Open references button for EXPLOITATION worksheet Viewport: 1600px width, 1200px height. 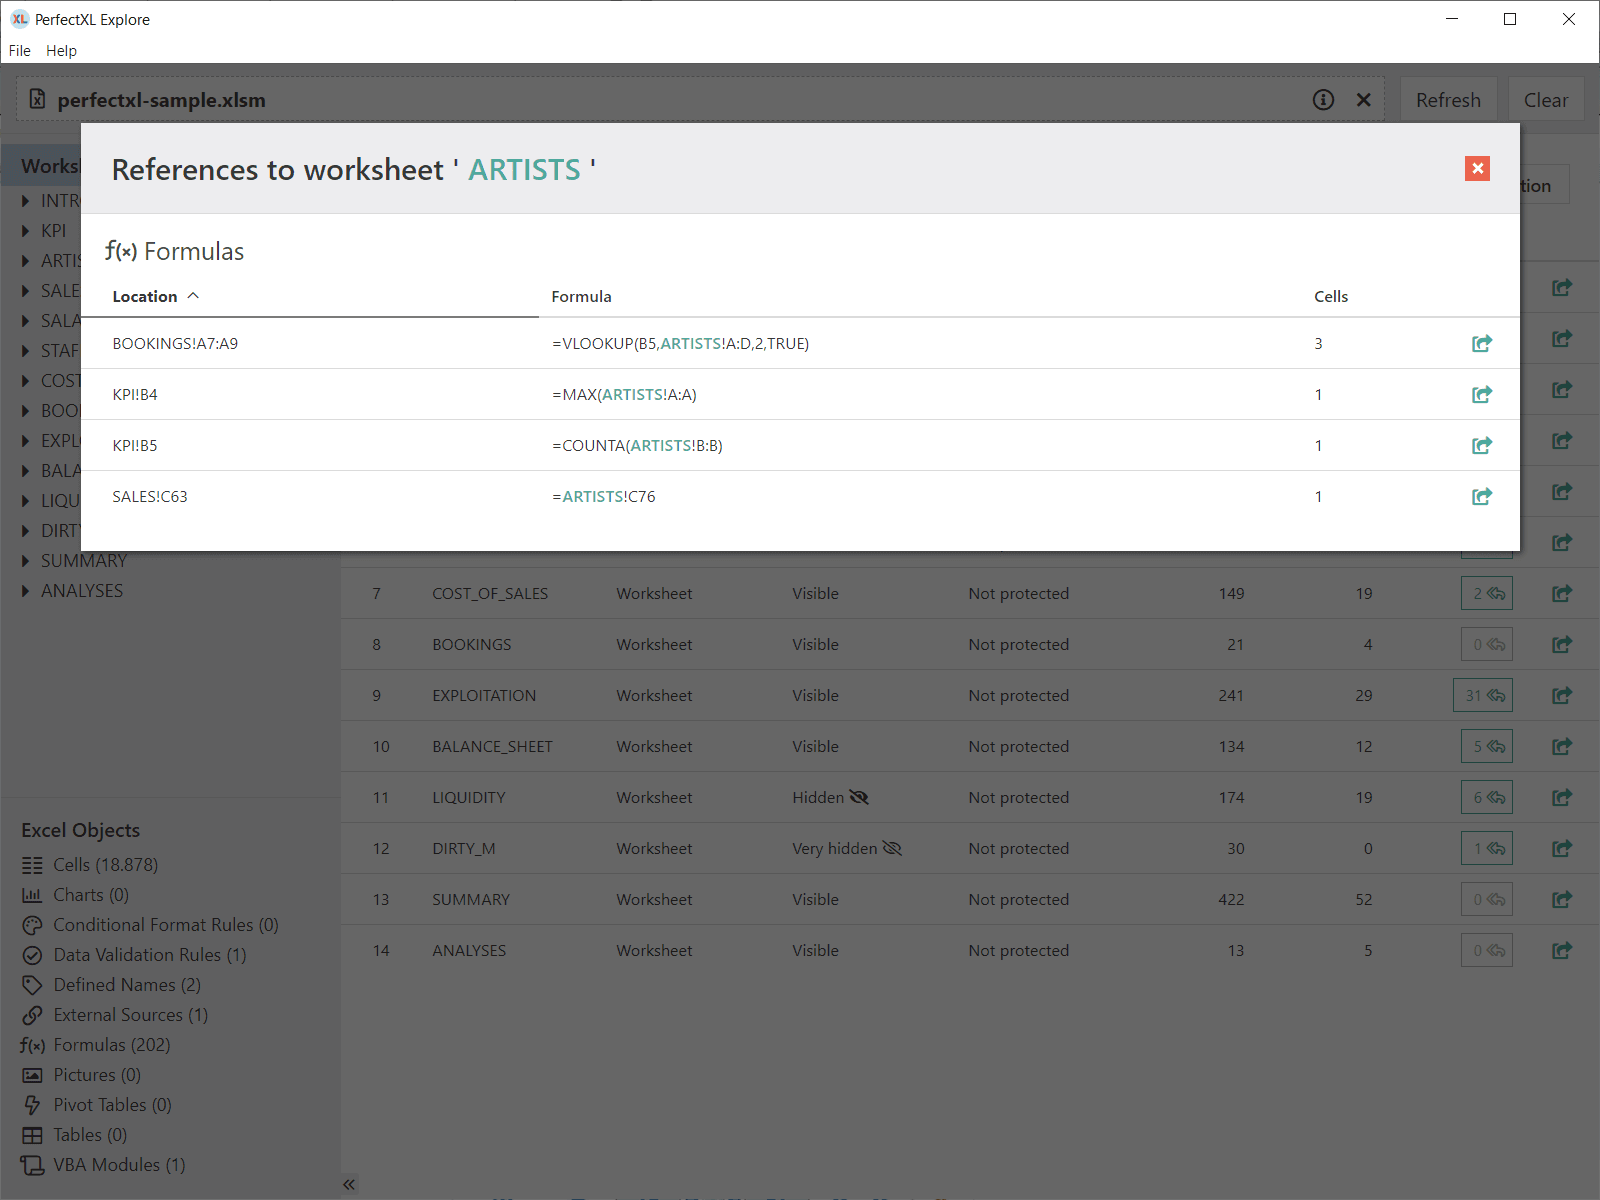click(1482, 695)
